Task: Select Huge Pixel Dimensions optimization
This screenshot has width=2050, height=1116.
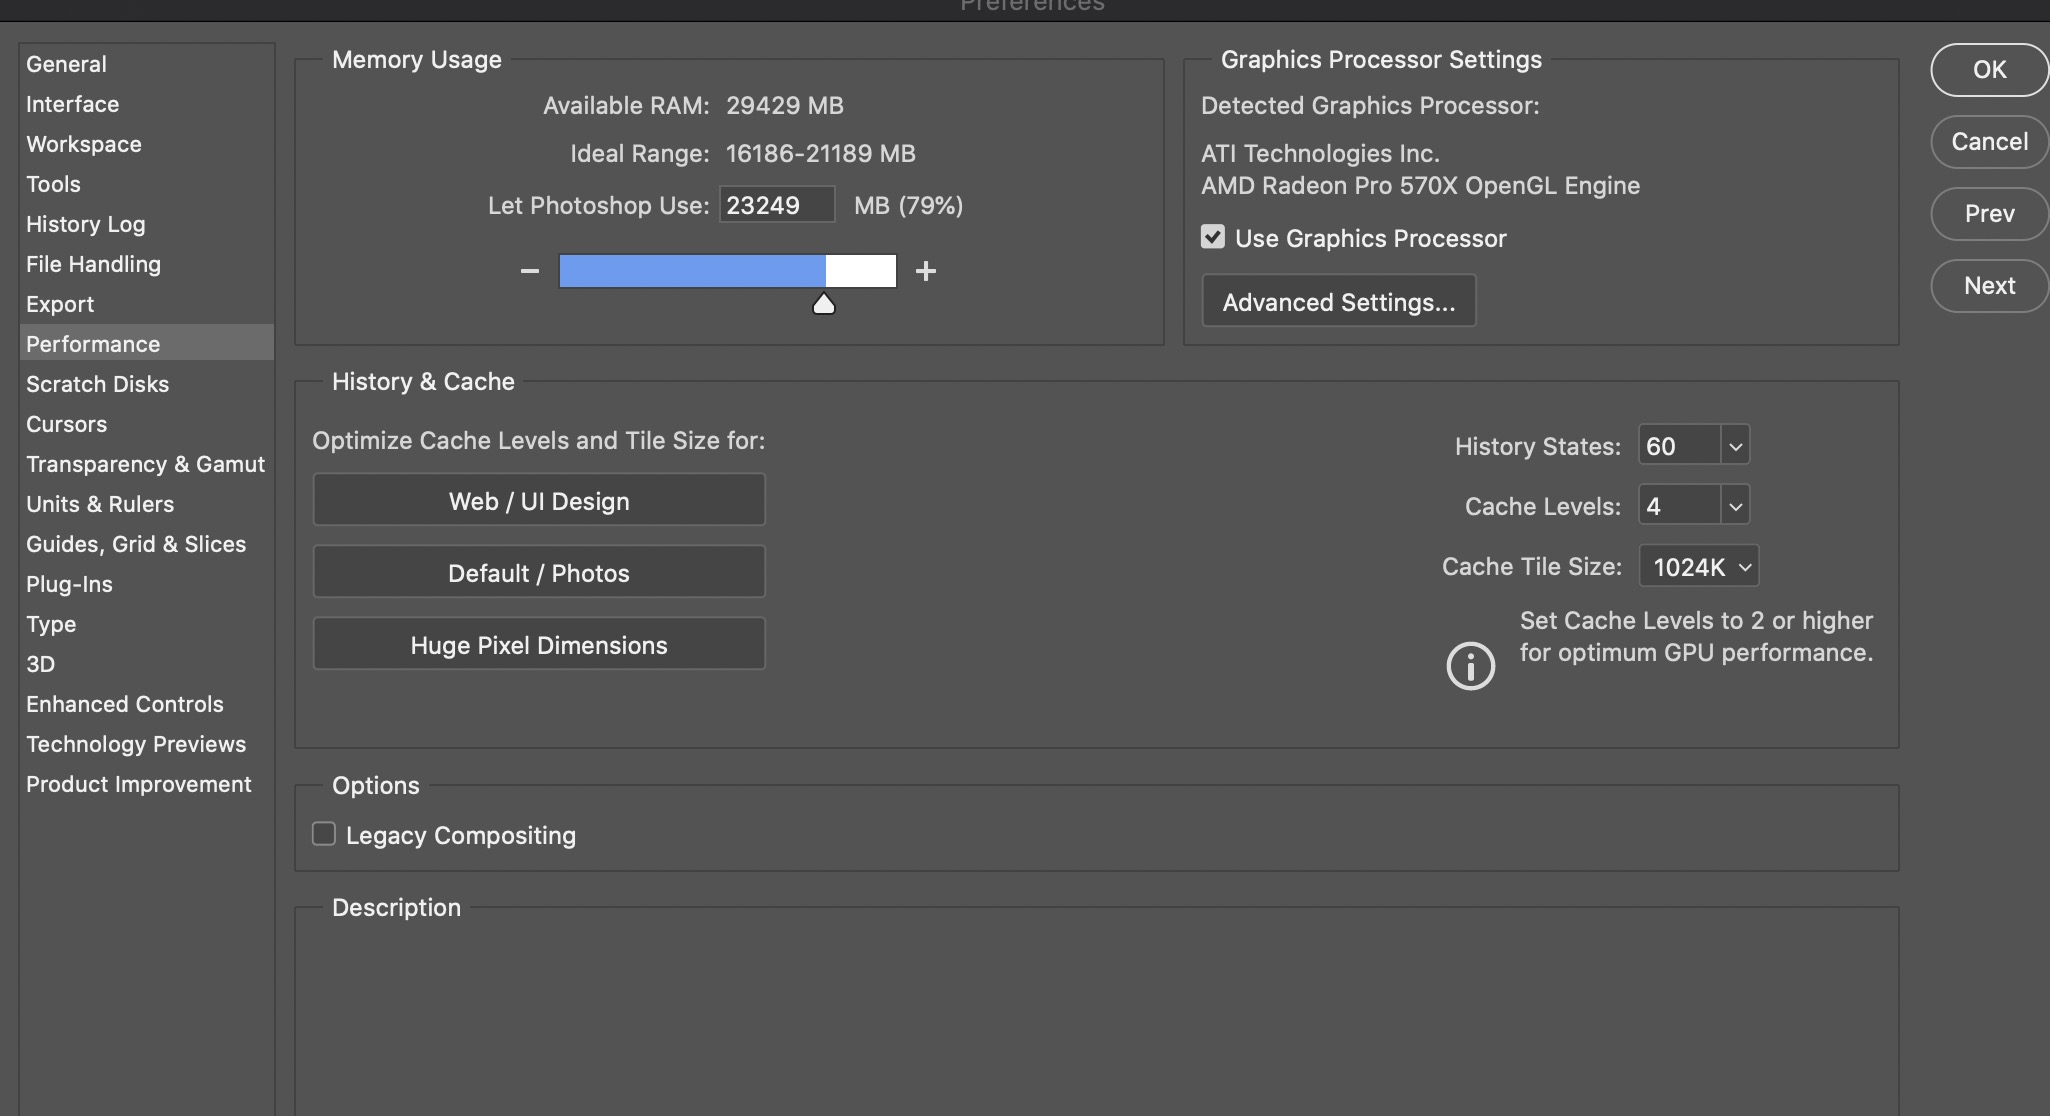Action: point(538,644)
